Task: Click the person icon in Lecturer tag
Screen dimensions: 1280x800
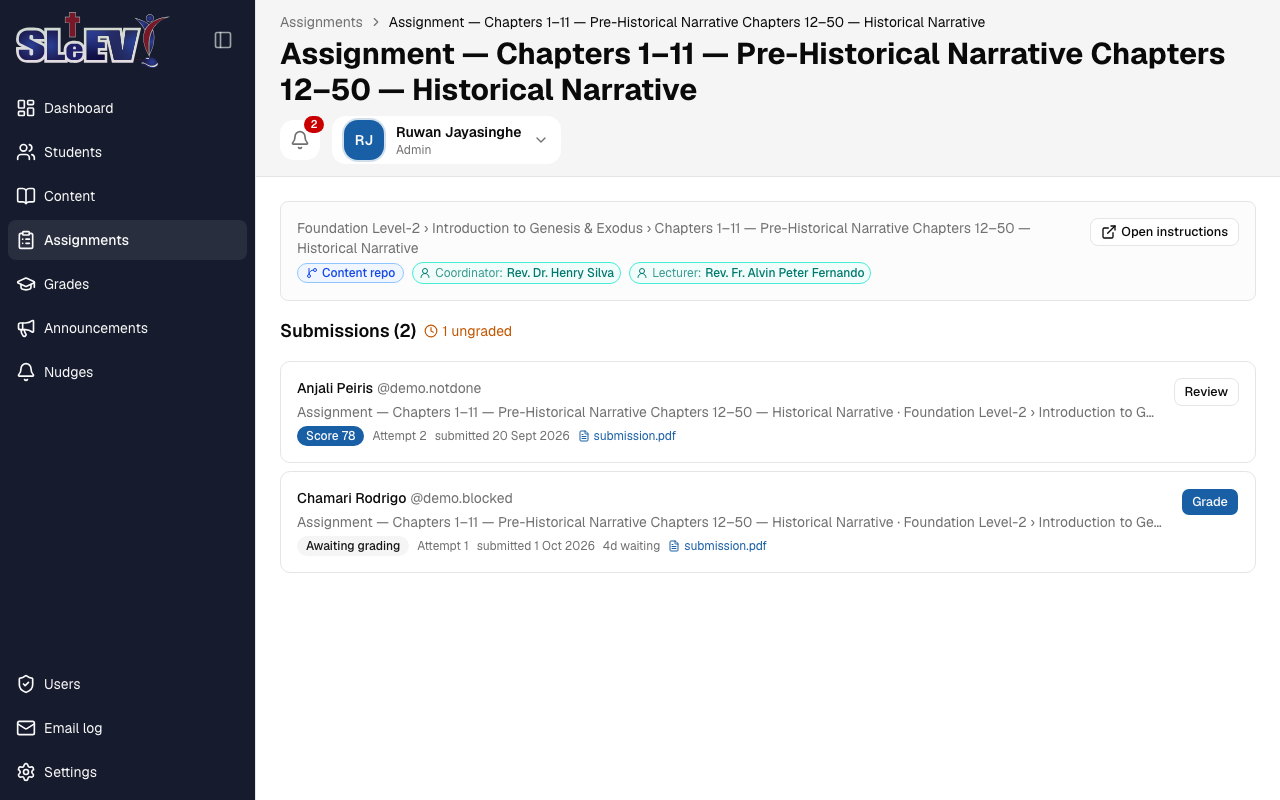Action: (x=642, y=273)
